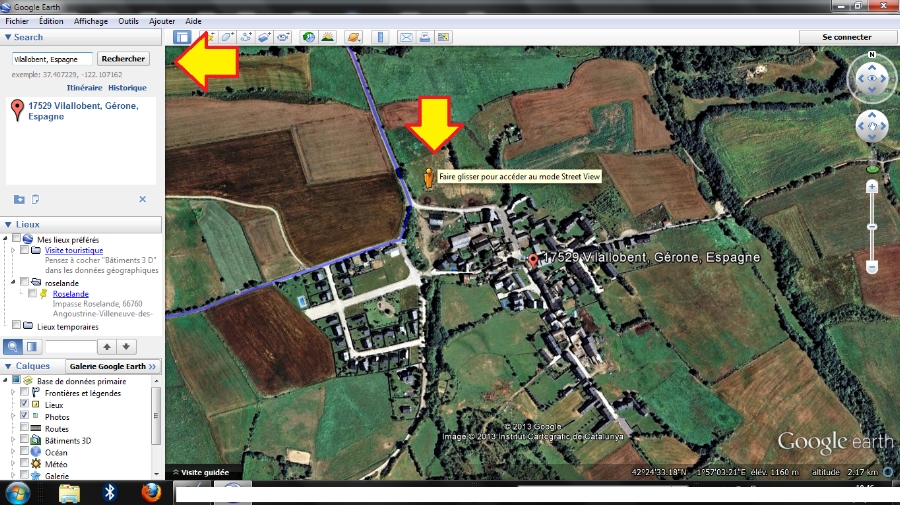Click the zoom slider plus end
900x505 pixels.
872,187
